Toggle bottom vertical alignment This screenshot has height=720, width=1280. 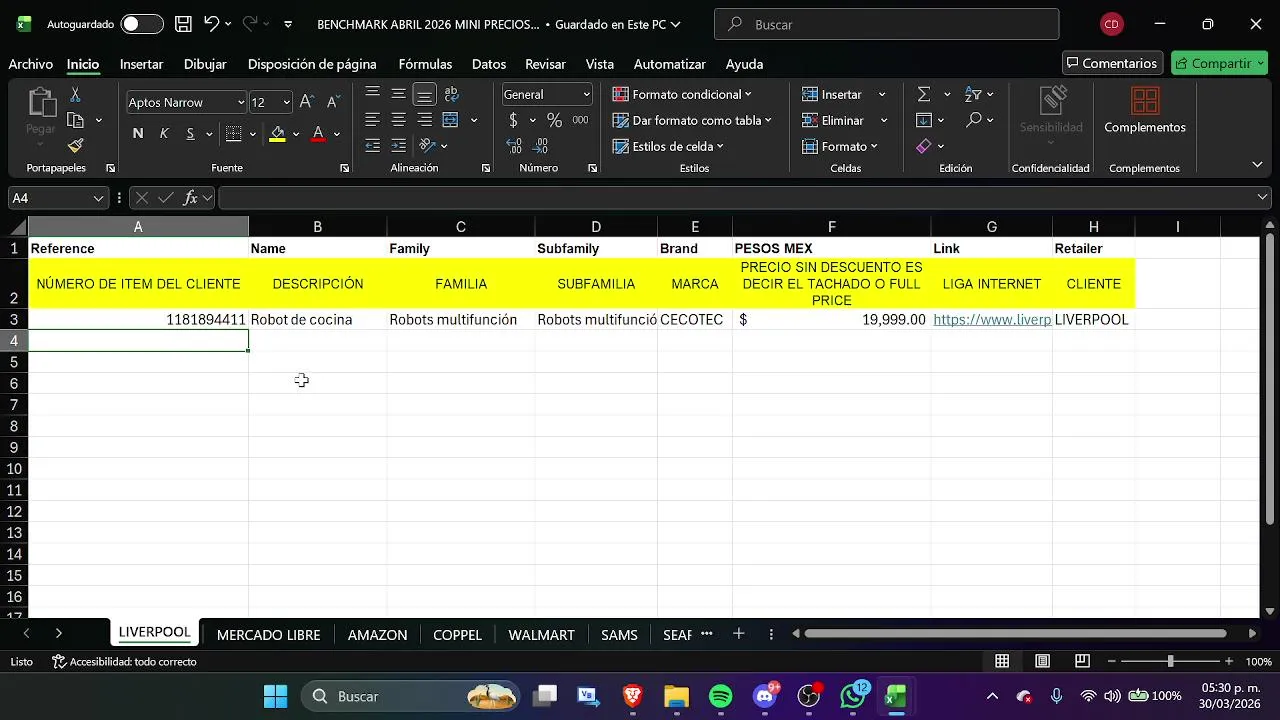tap(424, 94)
